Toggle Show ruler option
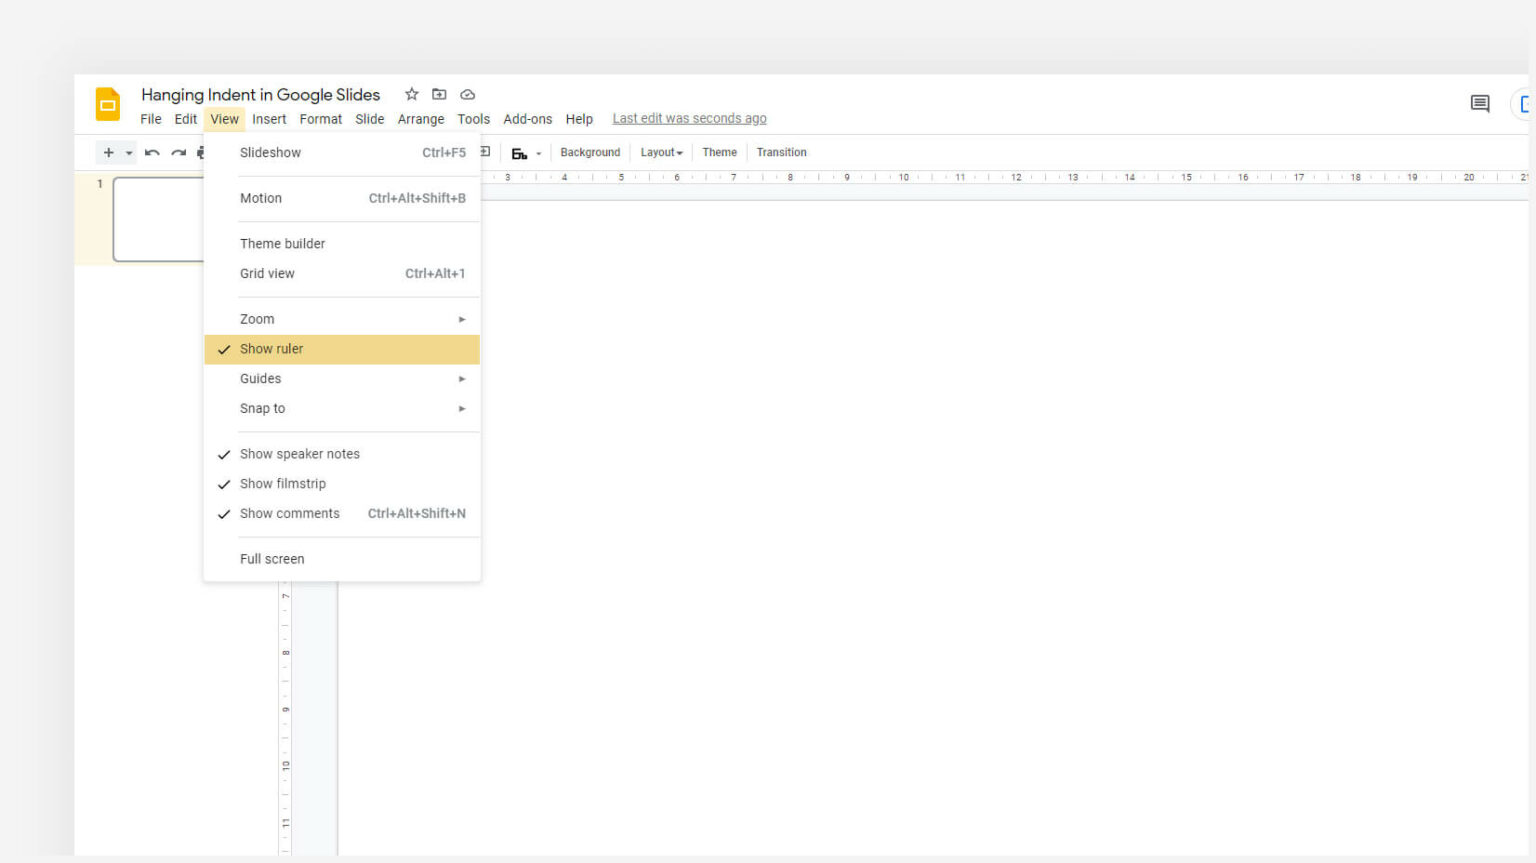This screenshot has width=1536, height=863. (342, 349)
